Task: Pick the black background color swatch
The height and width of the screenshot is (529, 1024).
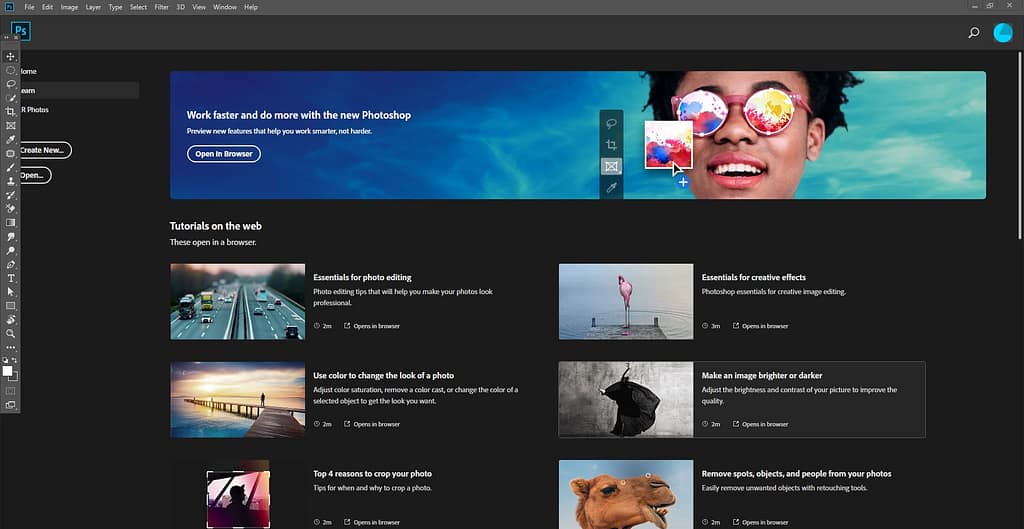Action: (16, 378)
